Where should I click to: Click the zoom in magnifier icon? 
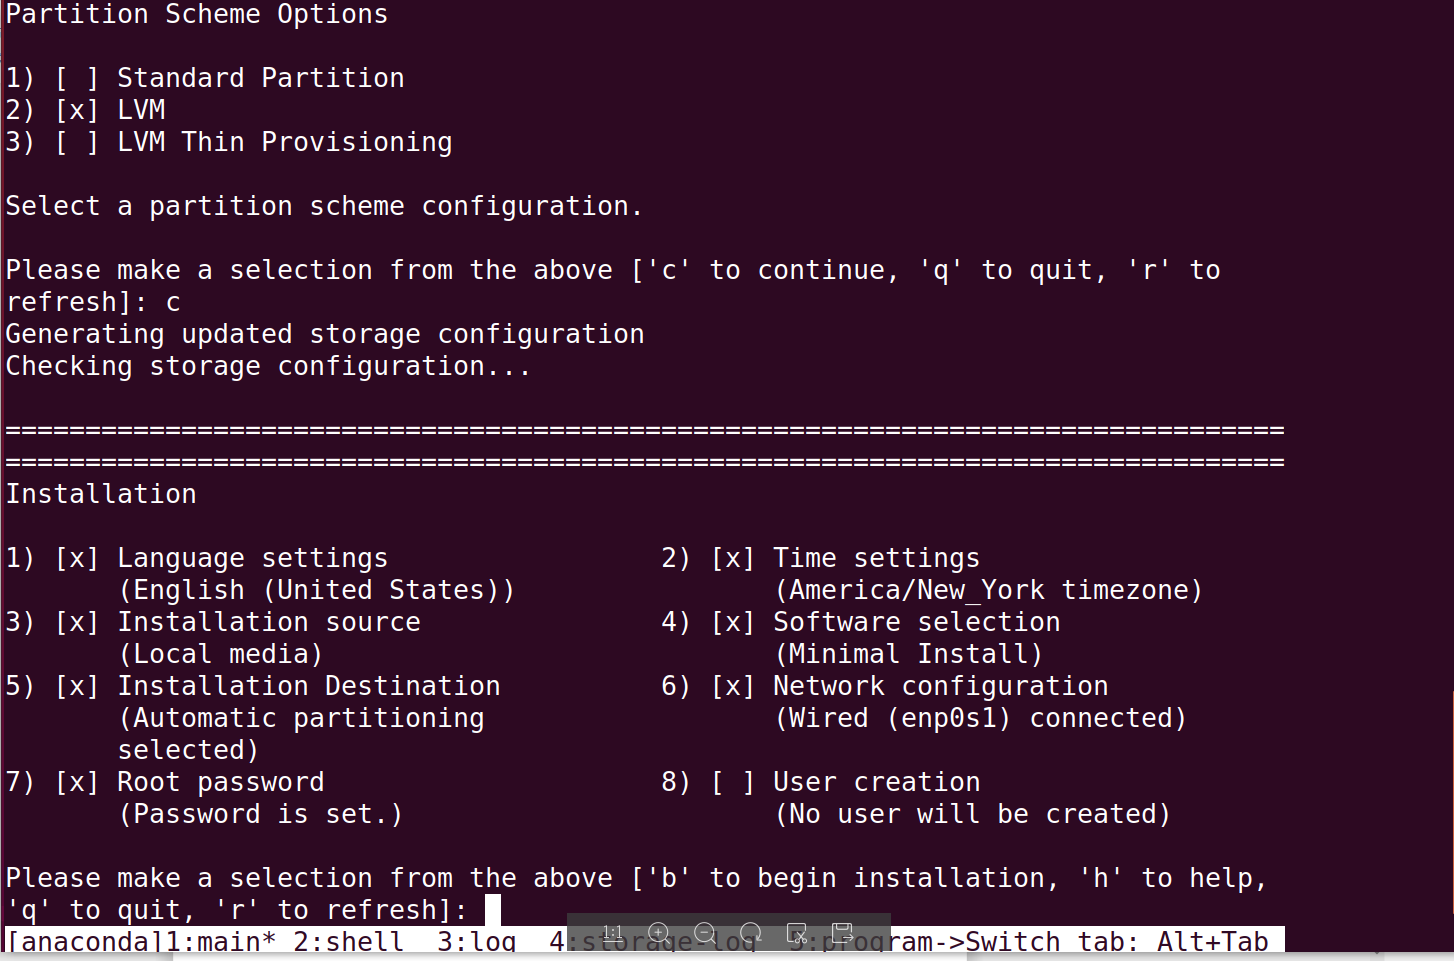(x=659, y=934)
